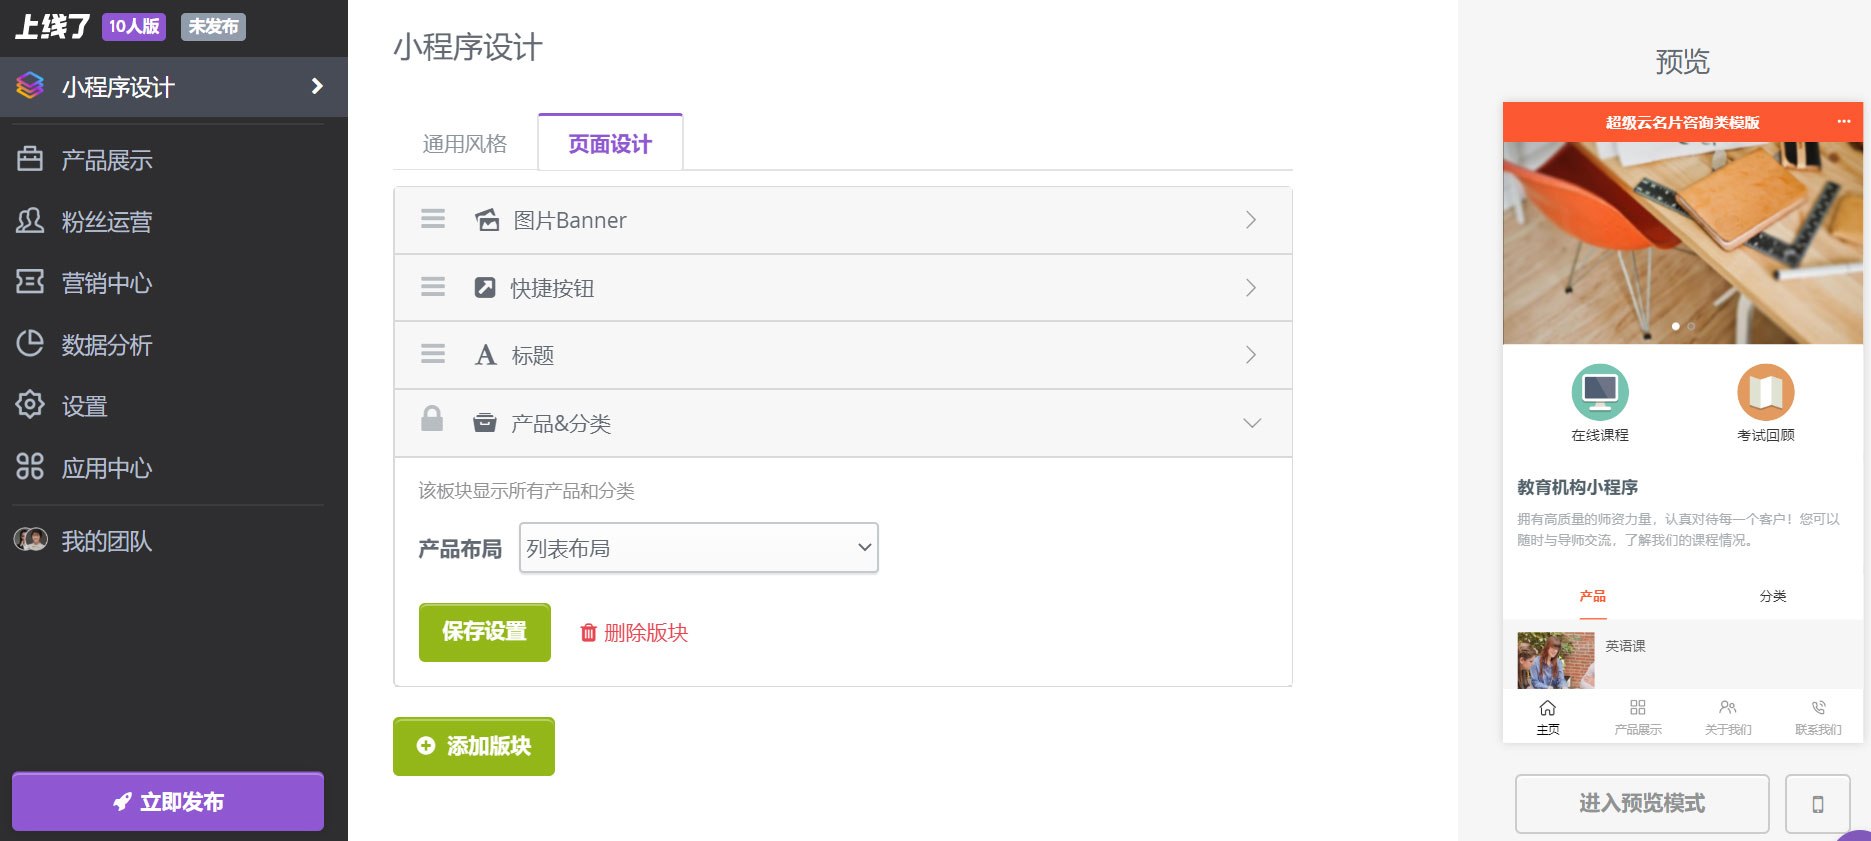The width and height of the screenshot is (1871, 841).
Task: Expand the 图片Banner block
Action: pyautogui.click(x=1250, y=220)
